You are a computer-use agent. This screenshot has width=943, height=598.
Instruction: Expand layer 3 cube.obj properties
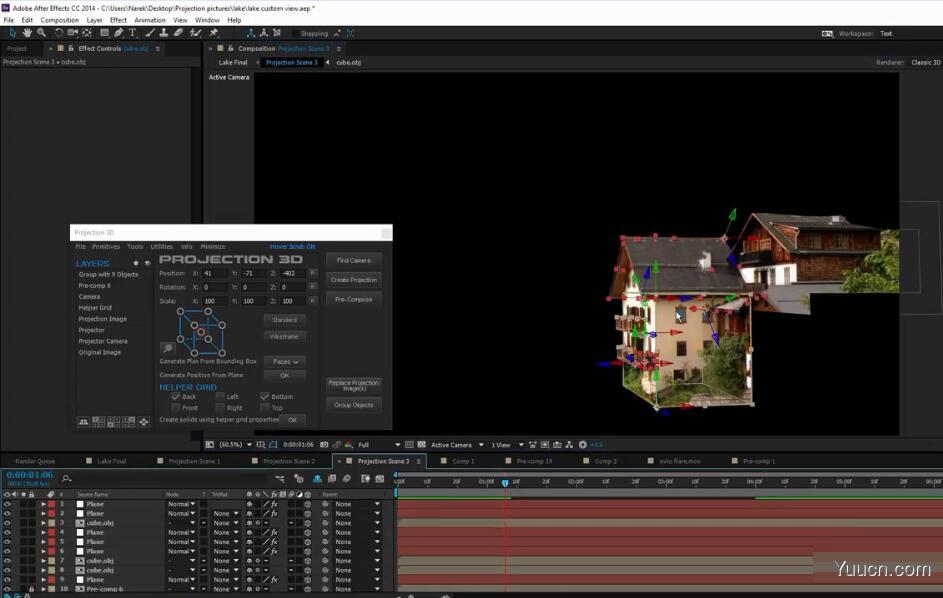(43, 523)
